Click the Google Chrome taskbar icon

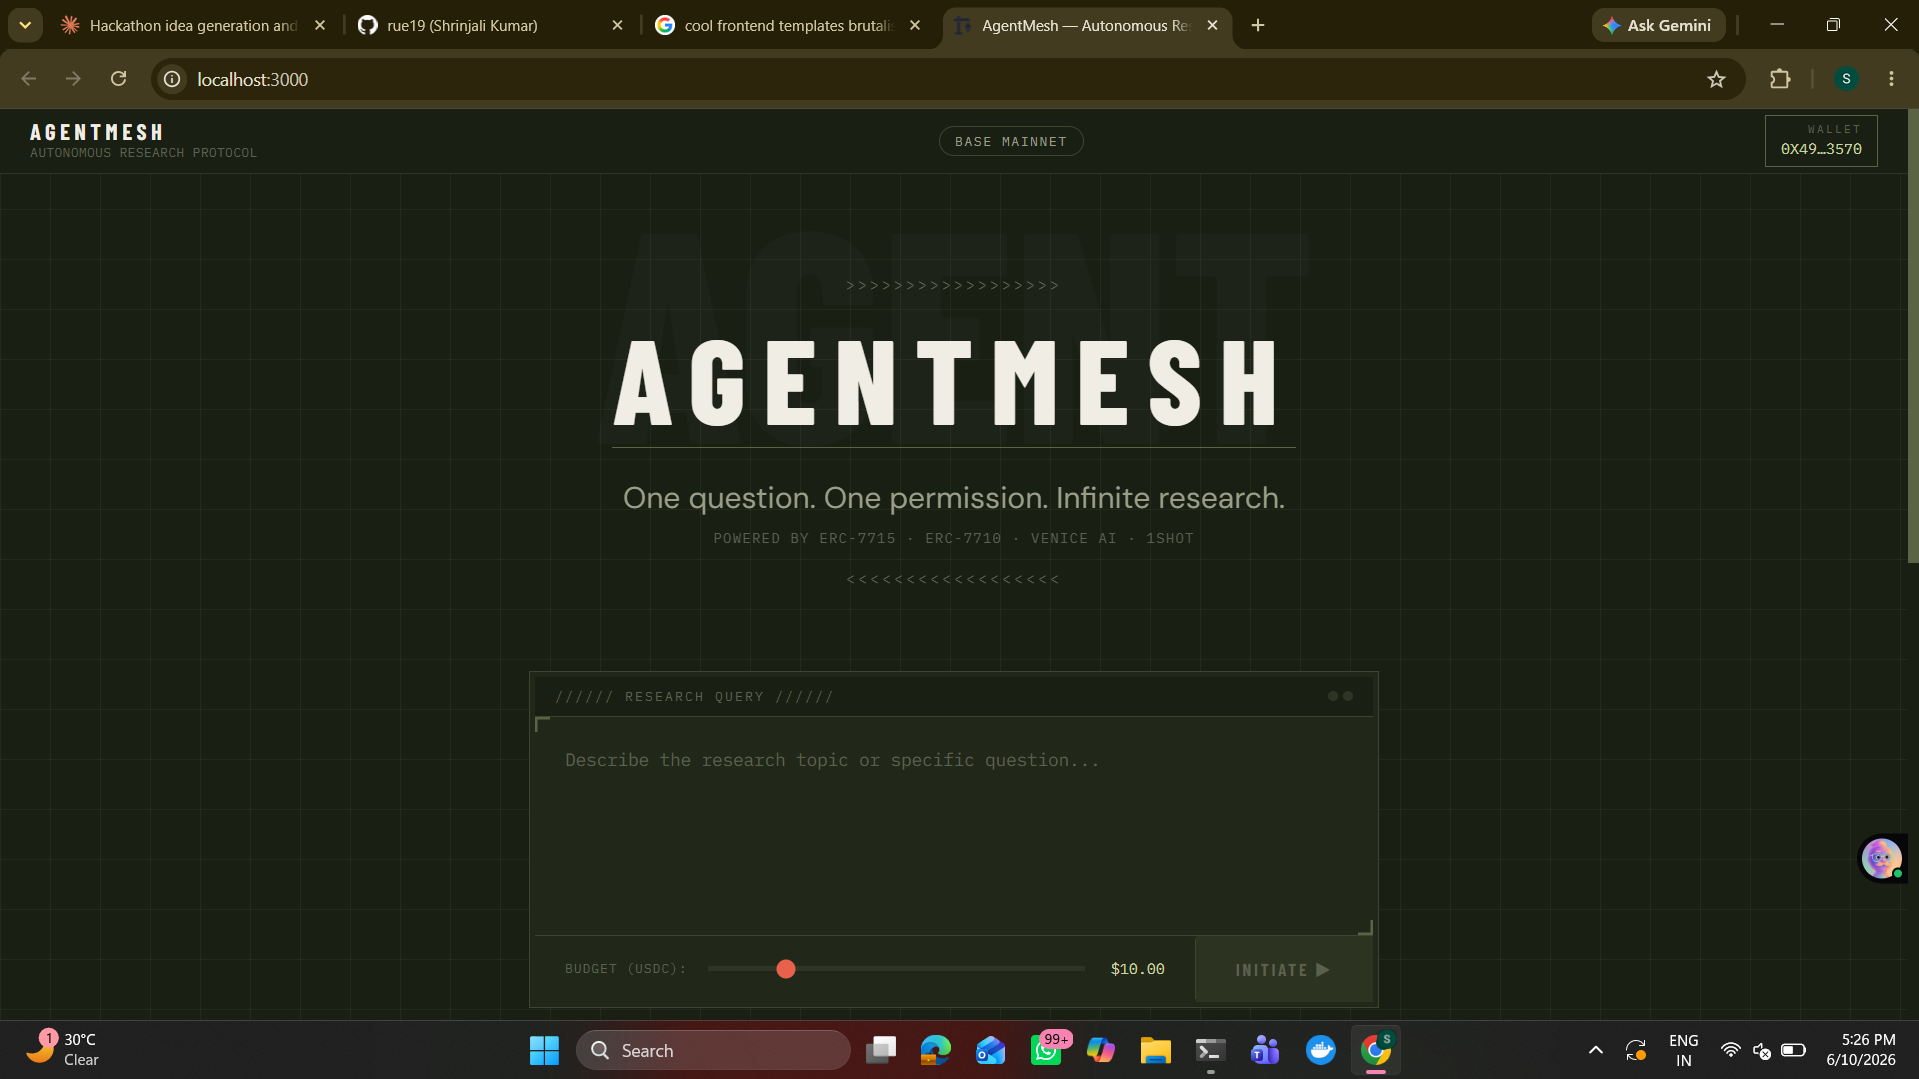click(1376, 1050)
